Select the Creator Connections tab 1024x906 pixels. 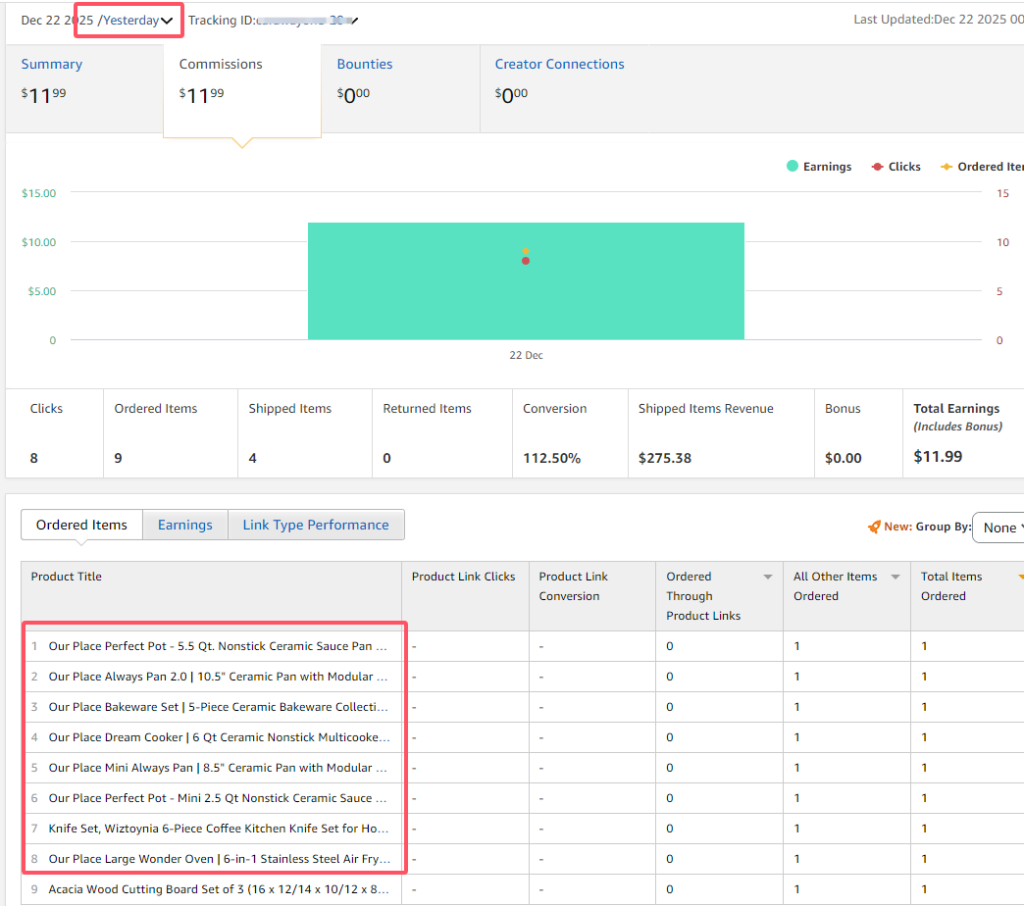coord(559,64)
